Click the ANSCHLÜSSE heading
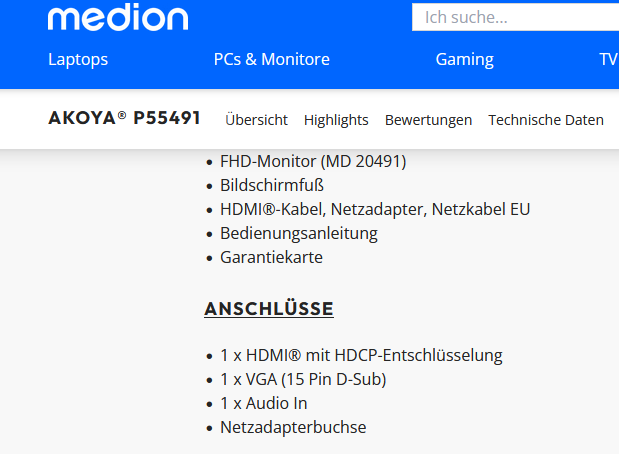This screenshot has height=454, width=619. [x=269, y=309]
